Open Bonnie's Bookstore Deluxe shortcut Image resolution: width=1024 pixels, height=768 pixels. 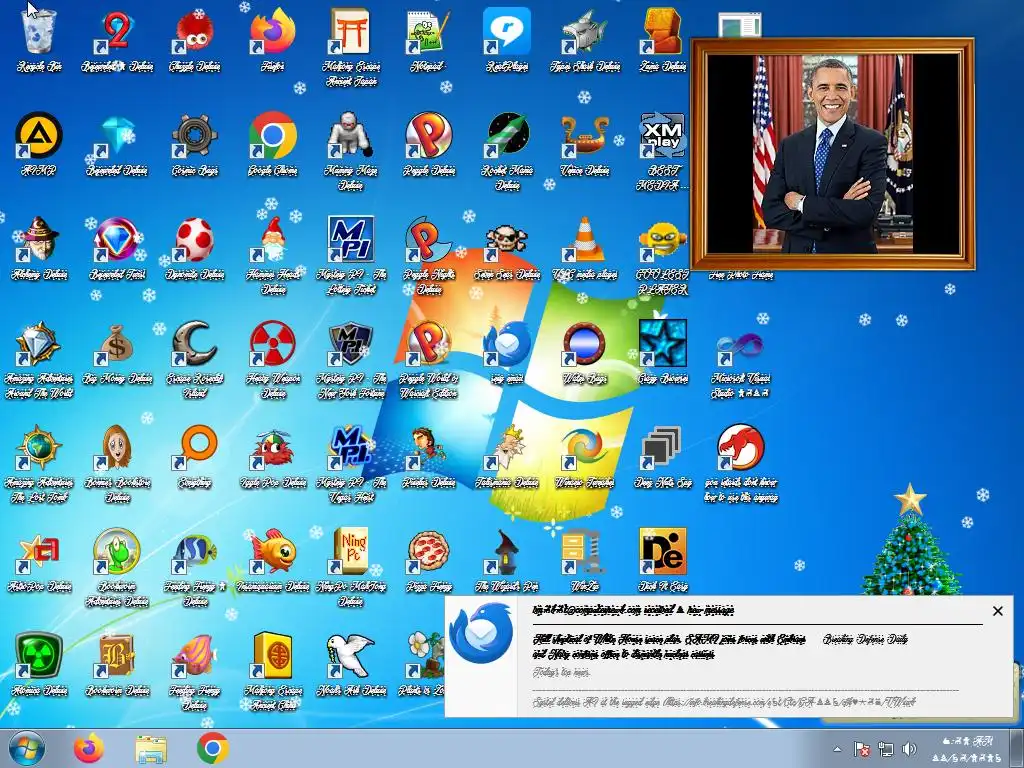(117, 447)
